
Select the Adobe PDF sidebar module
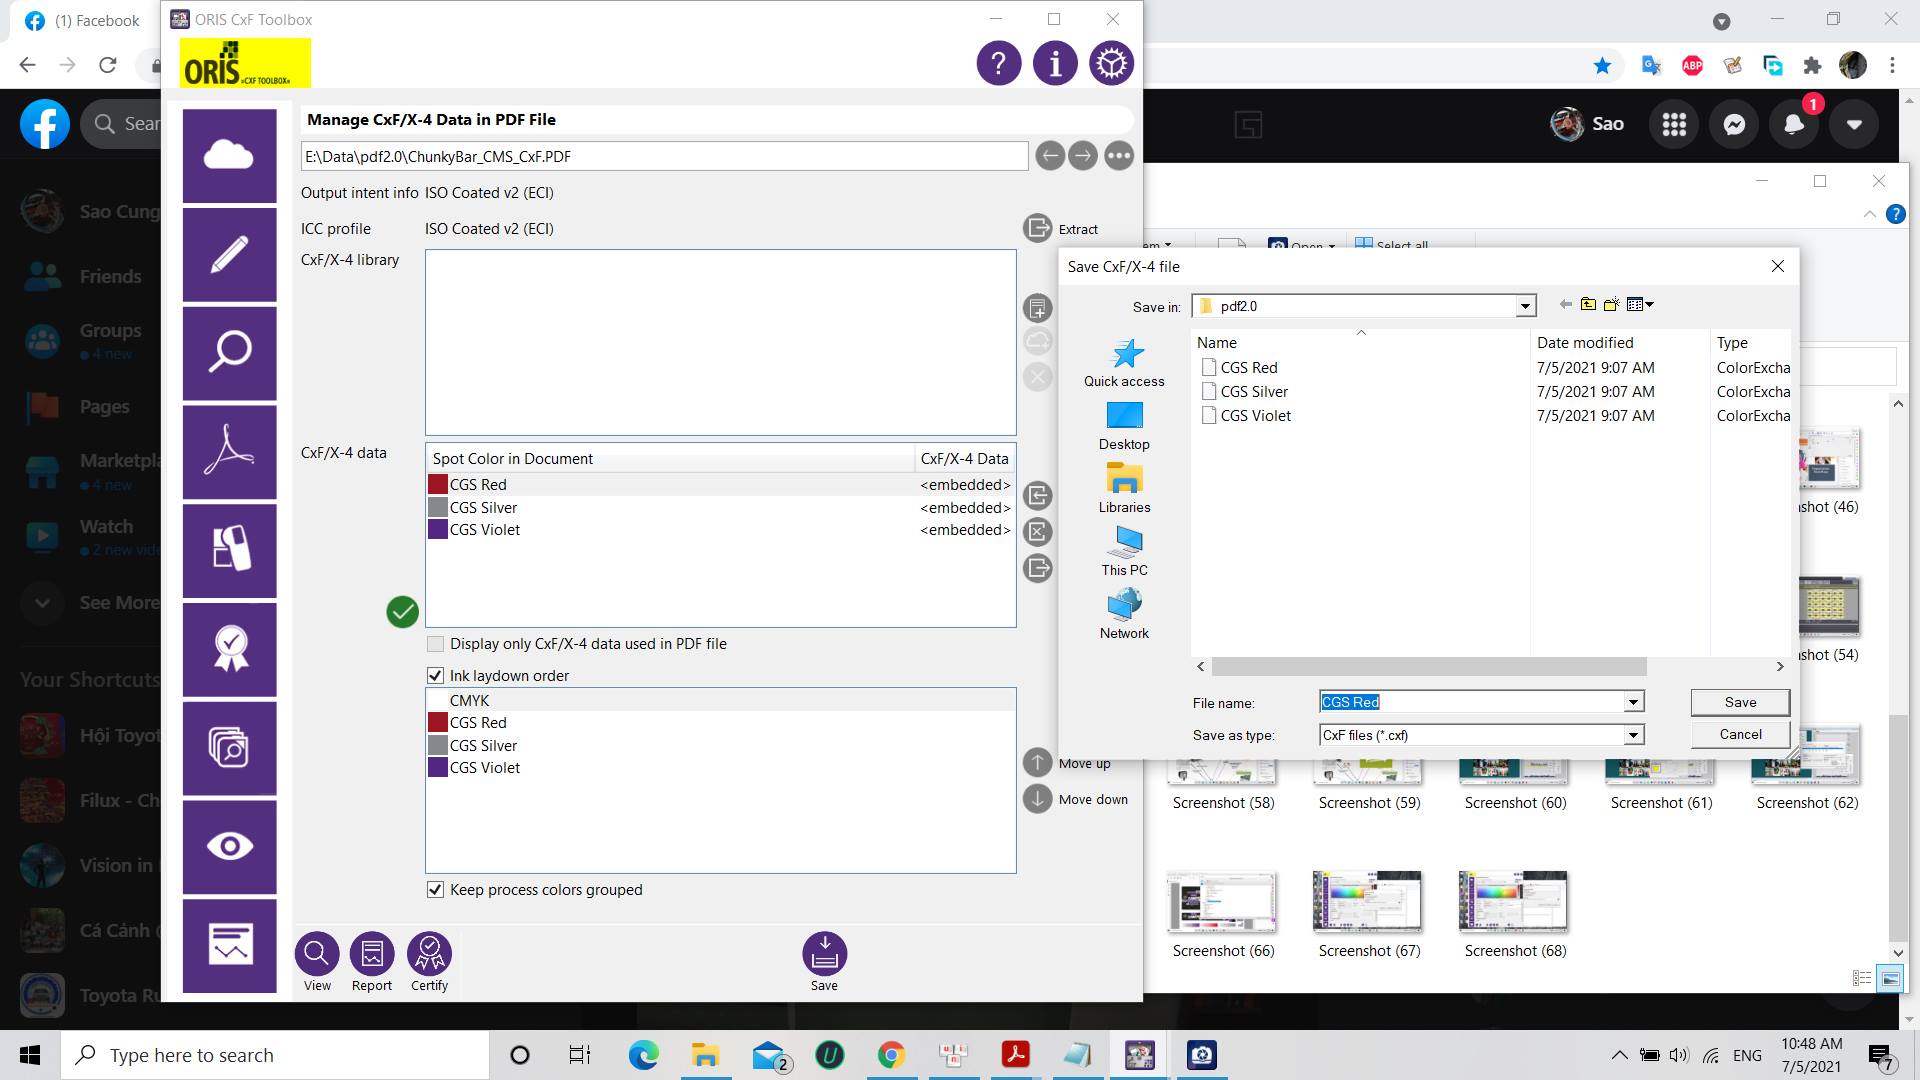pos(229,452)
